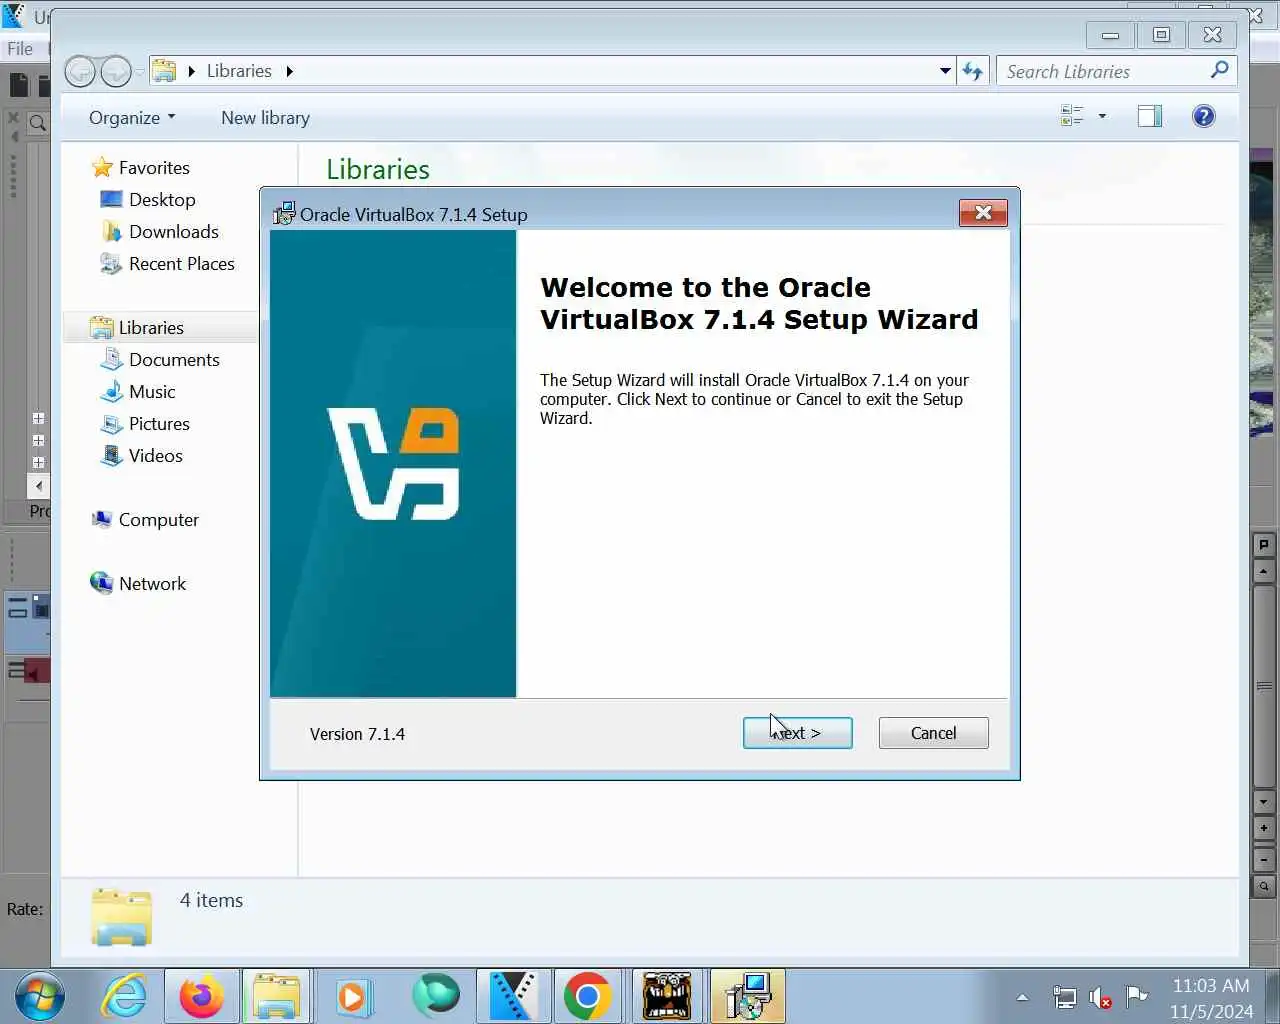Refresh the Libraries address bar
Screen dimensions: 1280x1024
point(972,71)
